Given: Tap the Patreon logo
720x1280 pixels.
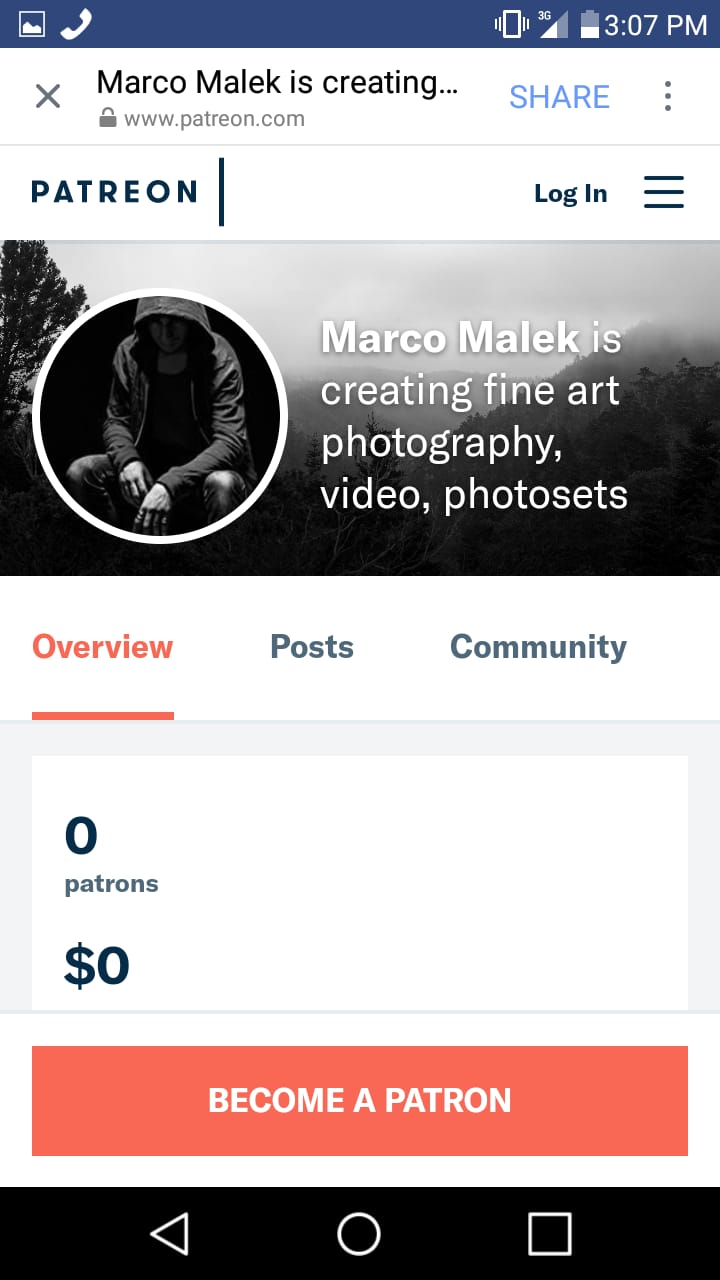Looking at the screenshot, I should pyautogui.click(x=114, y=192).
